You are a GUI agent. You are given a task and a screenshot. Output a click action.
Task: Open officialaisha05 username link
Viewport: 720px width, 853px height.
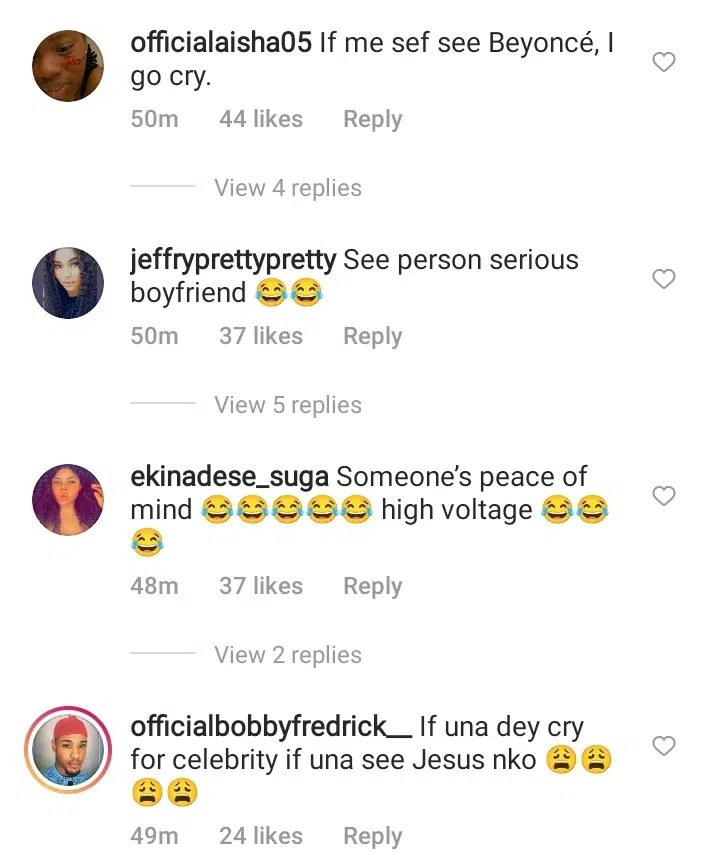221,42
